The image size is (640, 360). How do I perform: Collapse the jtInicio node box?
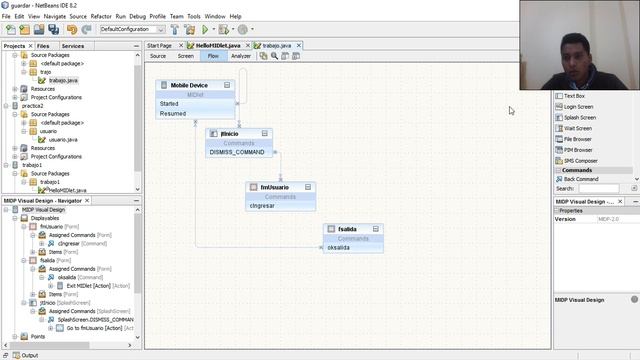click(264, 133)
